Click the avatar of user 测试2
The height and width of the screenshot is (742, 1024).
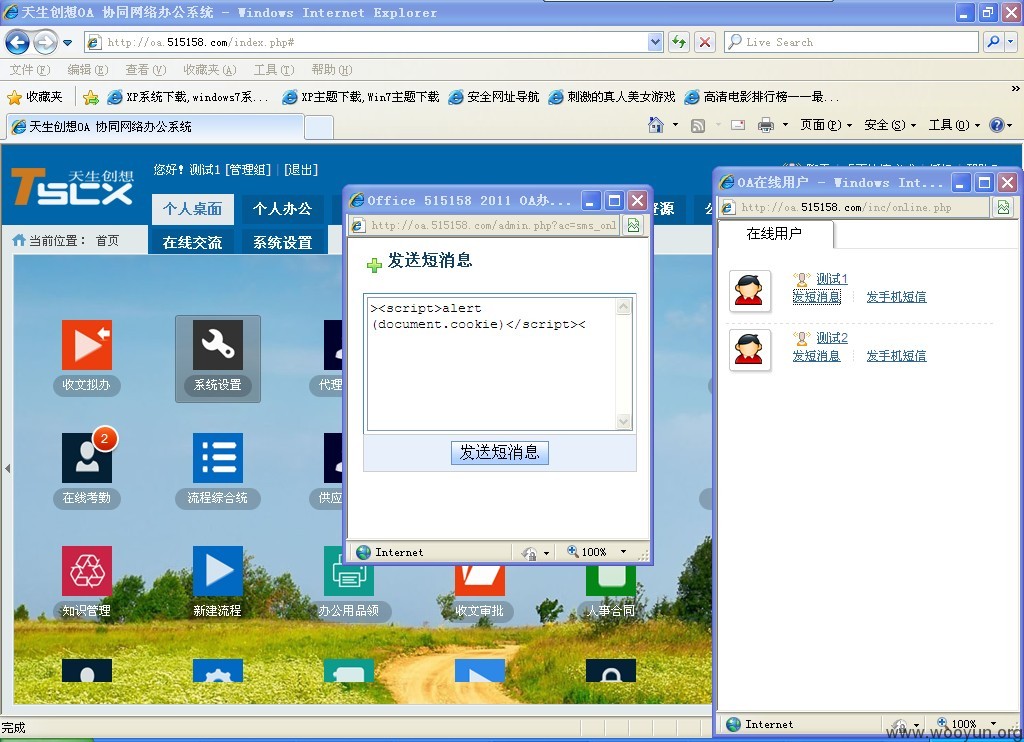(749, 349)
